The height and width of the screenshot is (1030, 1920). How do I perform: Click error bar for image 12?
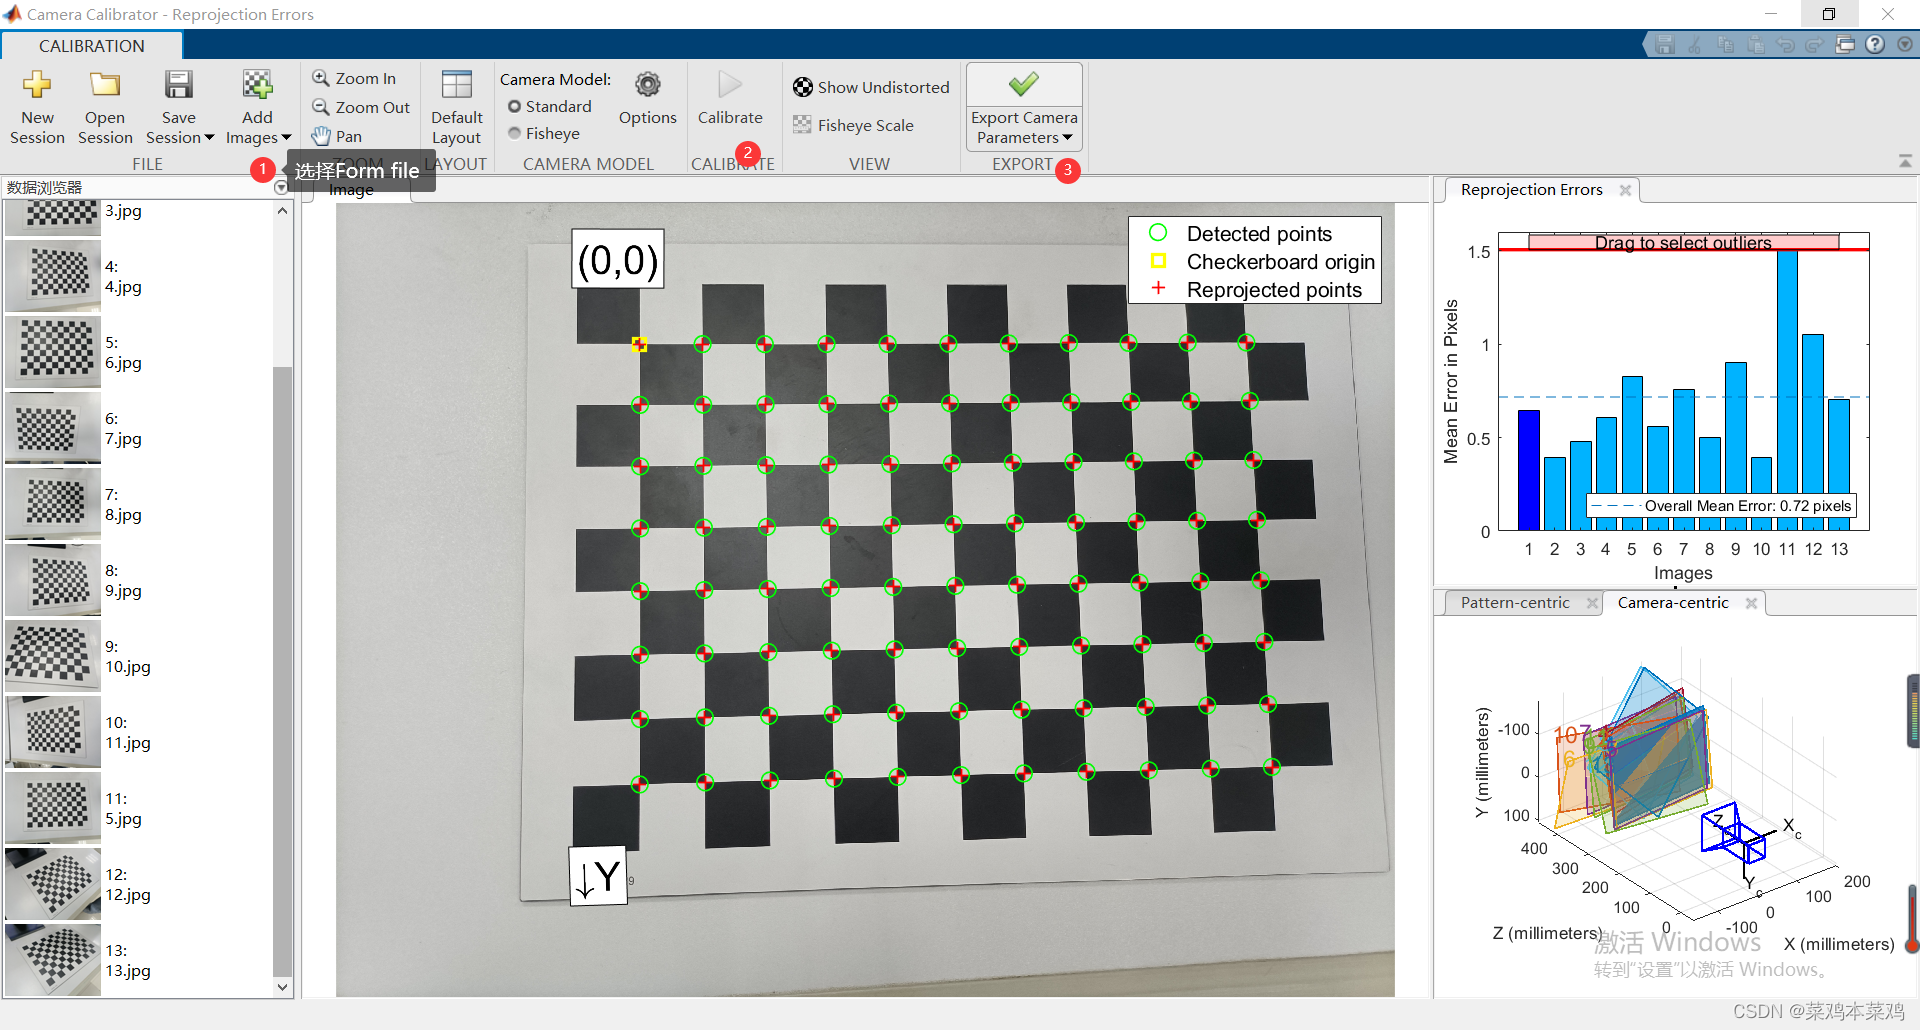tap(1813, 432)
